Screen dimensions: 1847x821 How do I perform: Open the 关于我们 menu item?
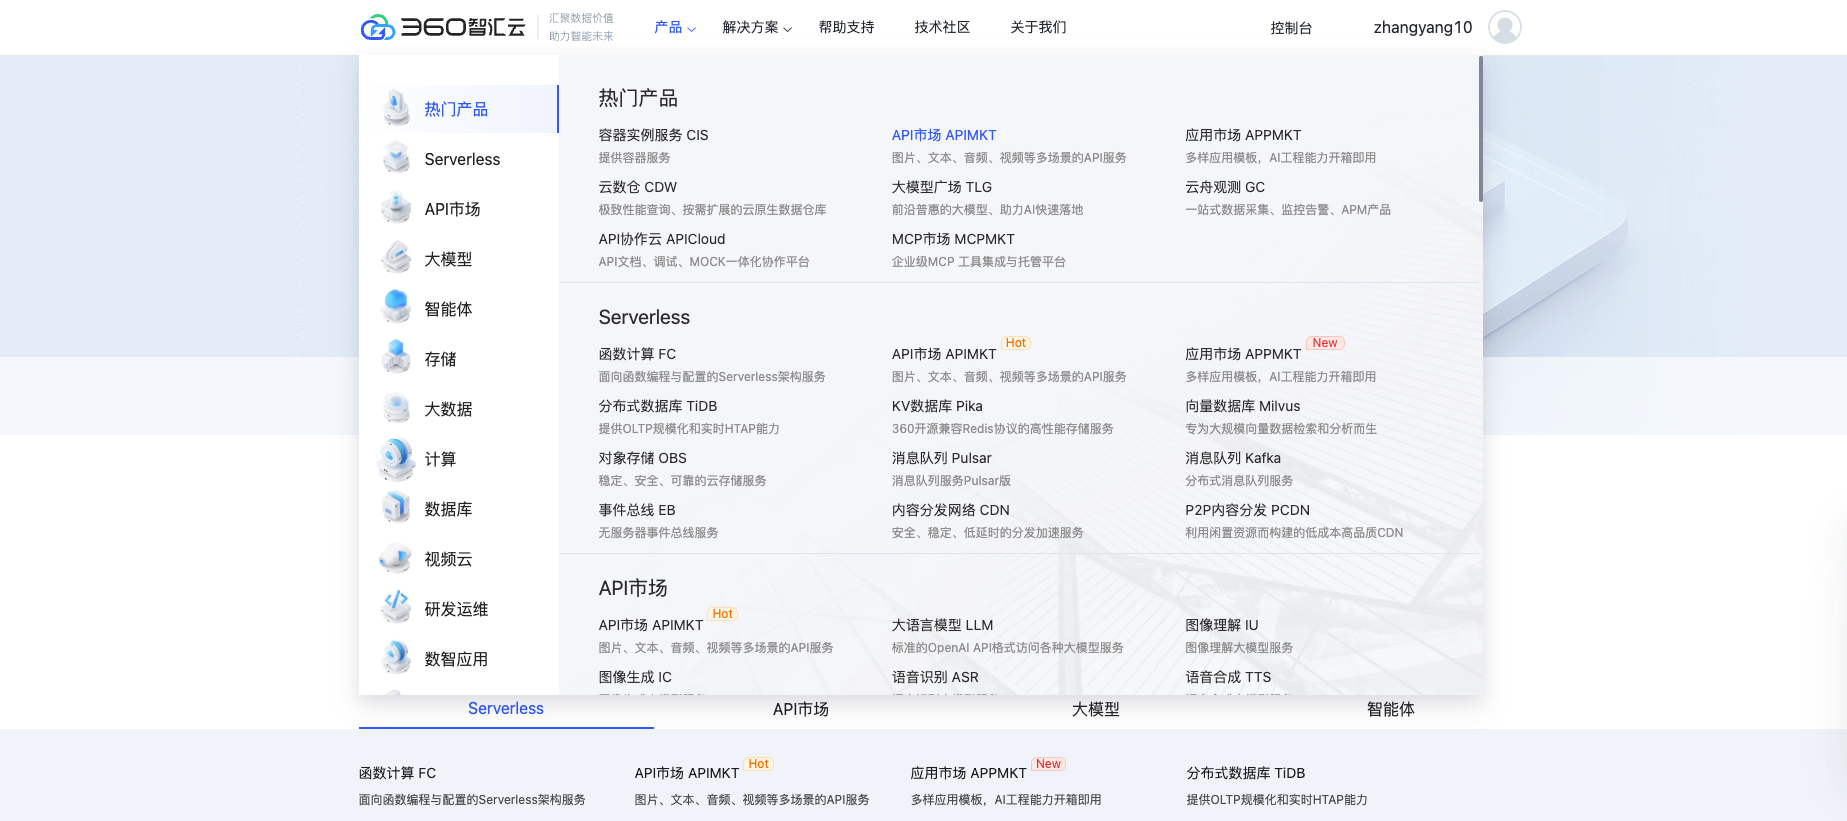1038,27
